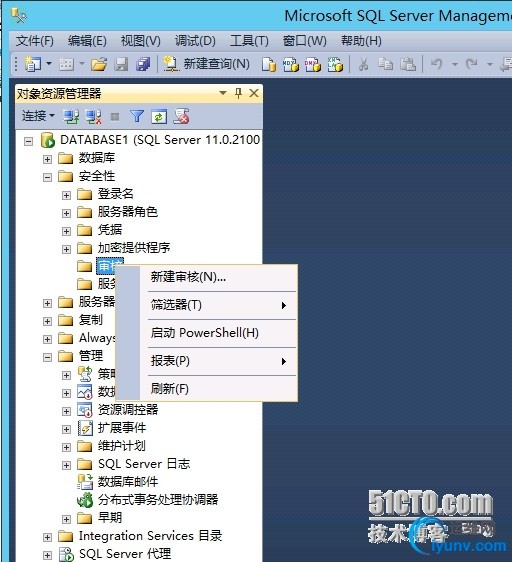The image size is (512, 562).
Task: Close the 对象资源管理器 panel
Action: click(254, 93)
